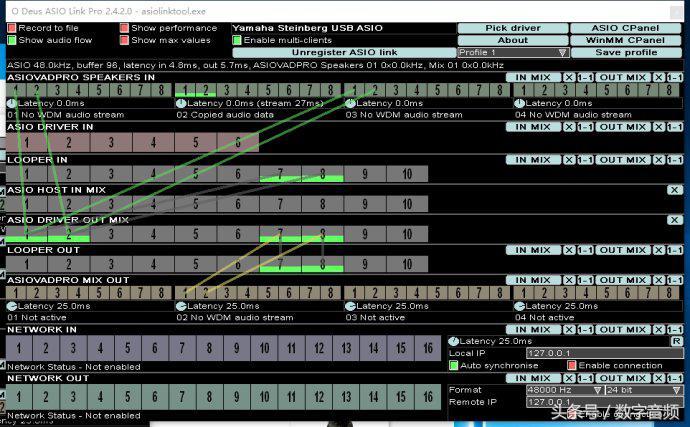This screenshot has height=427, width=690.
Task: Toggle the Record to file checkbox
Action: tap(12, 28)
